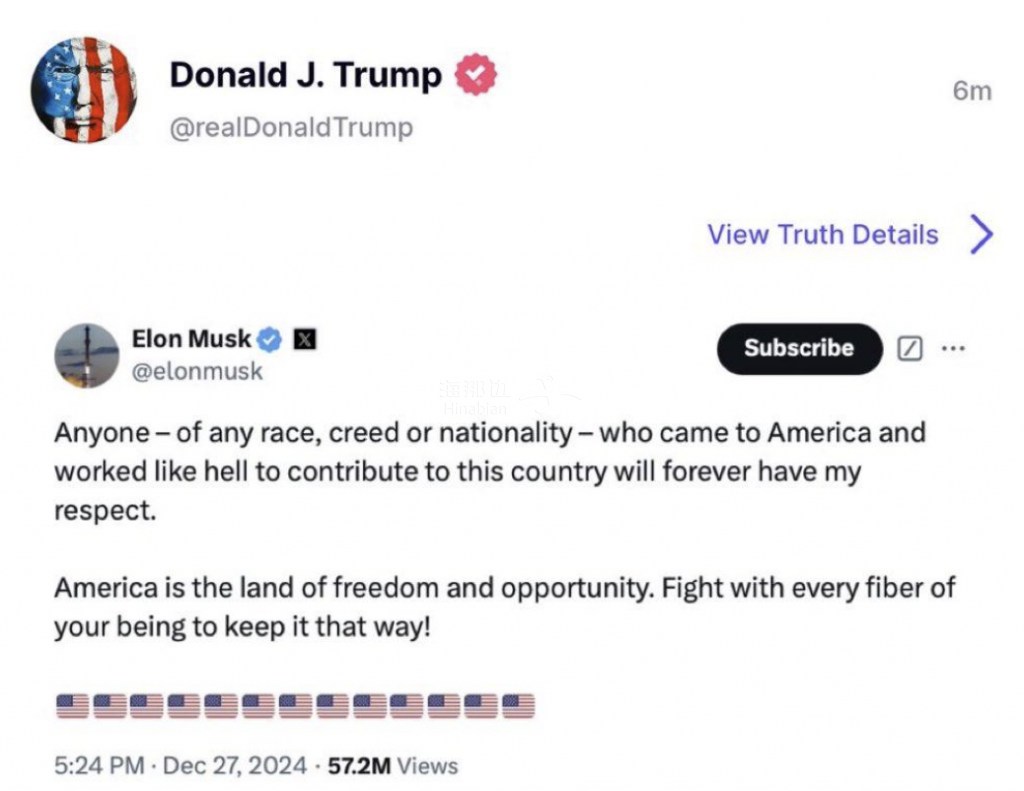Screen dimensions: 1024x791
Task: Click the Grok slash icon beside Subscribe
Action: (x=910, y=348)
